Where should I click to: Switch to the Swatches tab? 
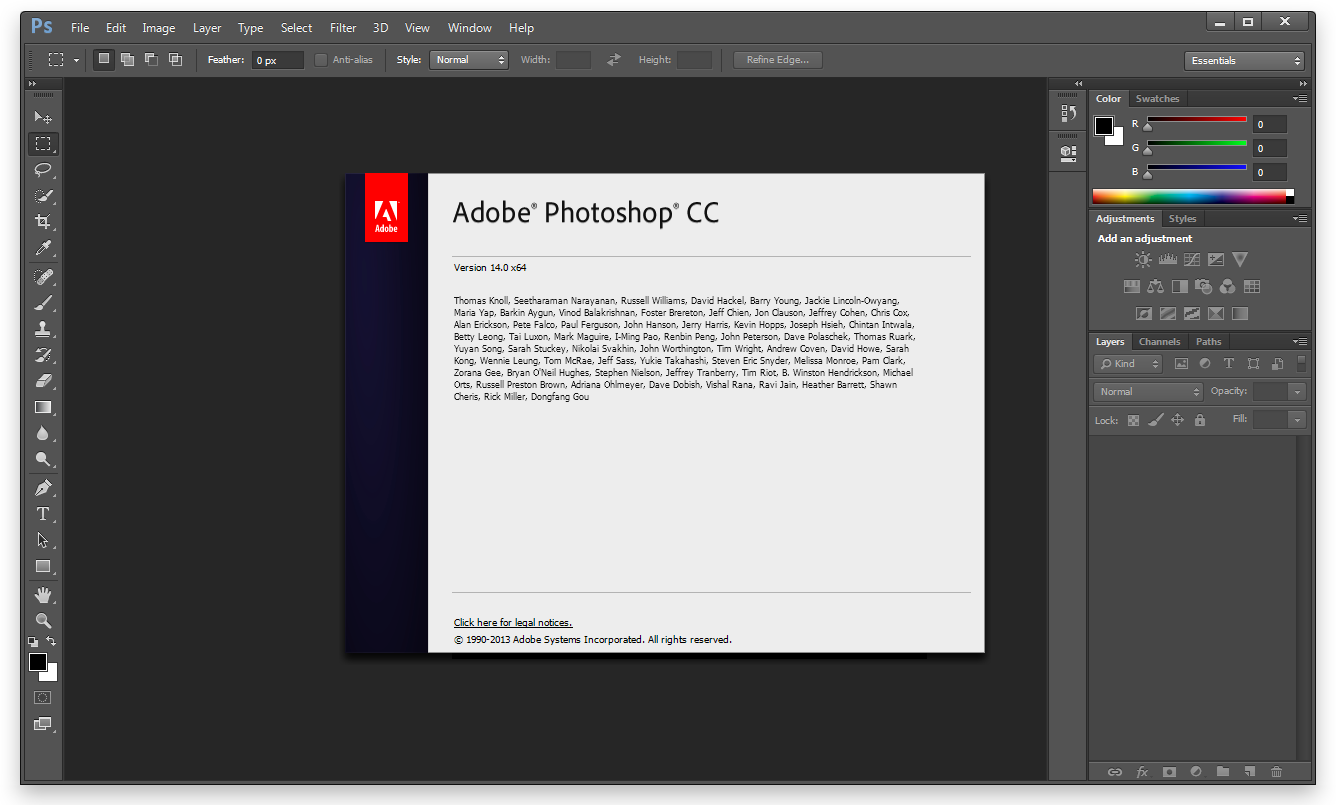coord(1157,98)
